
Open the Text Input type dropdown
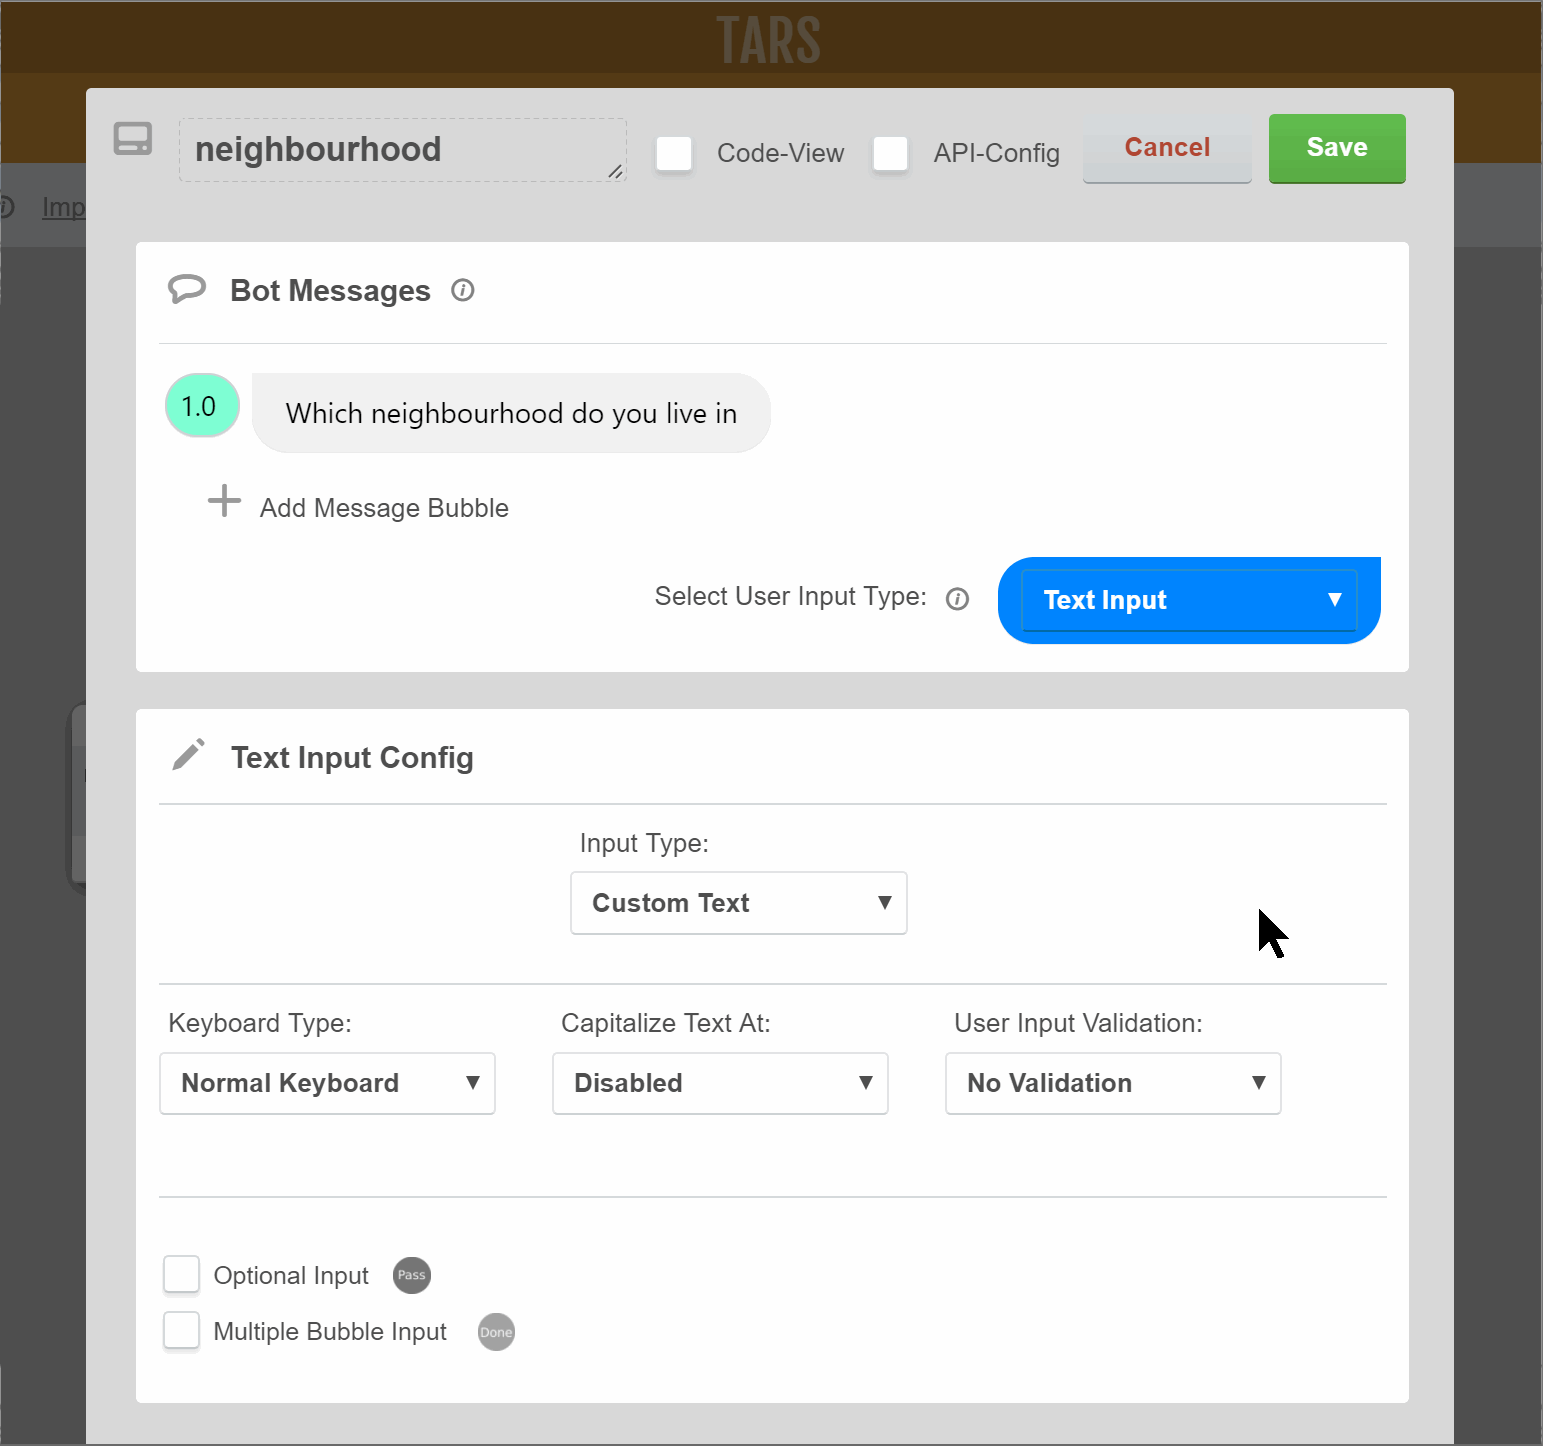(1189, 600)
